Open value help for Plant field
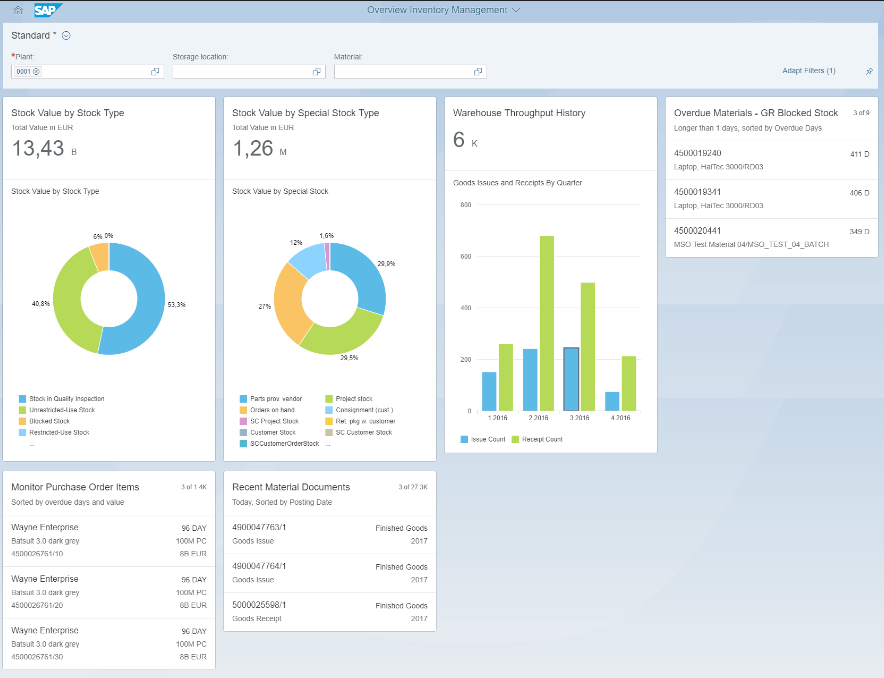 pyautogui.click(x=155, y=72)
